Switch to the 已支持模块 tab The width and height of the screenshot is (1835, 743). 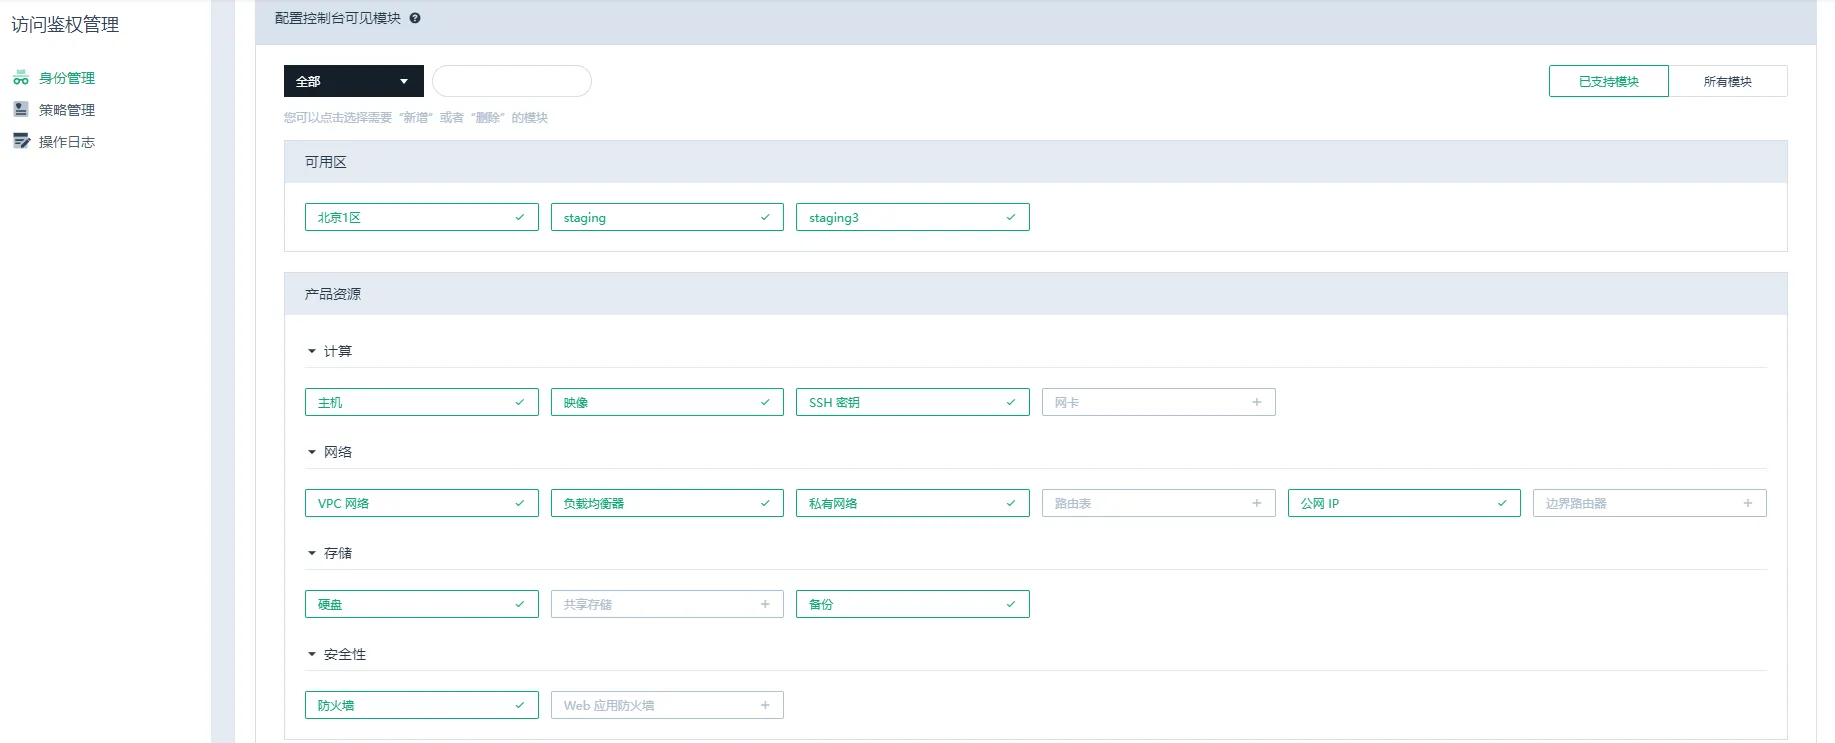pyautogui.click(x=1608, y=81)
